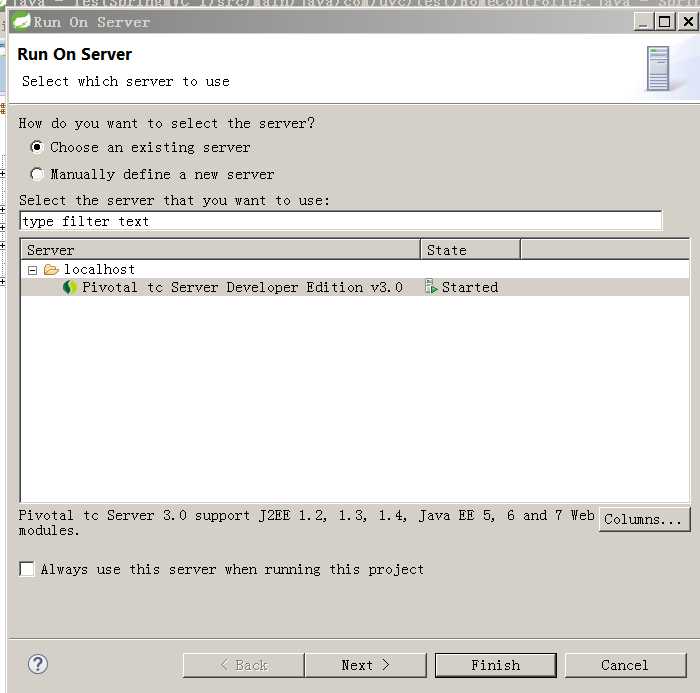This screenshot has width=700, height=693.
Task: Click the Pivotal tc Server leaf icon
Action: point(69,287)
